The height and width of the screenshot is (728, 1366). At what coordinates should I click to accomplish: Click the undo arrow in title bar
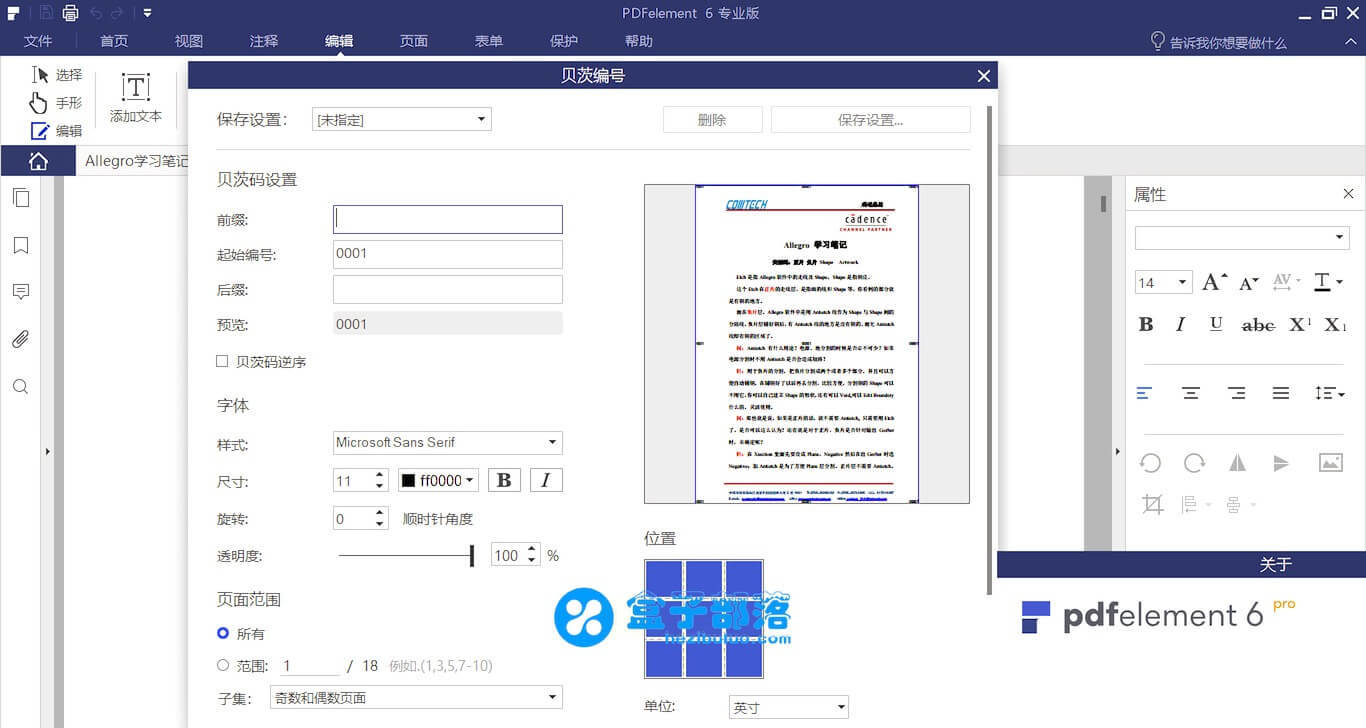(96, 13)
